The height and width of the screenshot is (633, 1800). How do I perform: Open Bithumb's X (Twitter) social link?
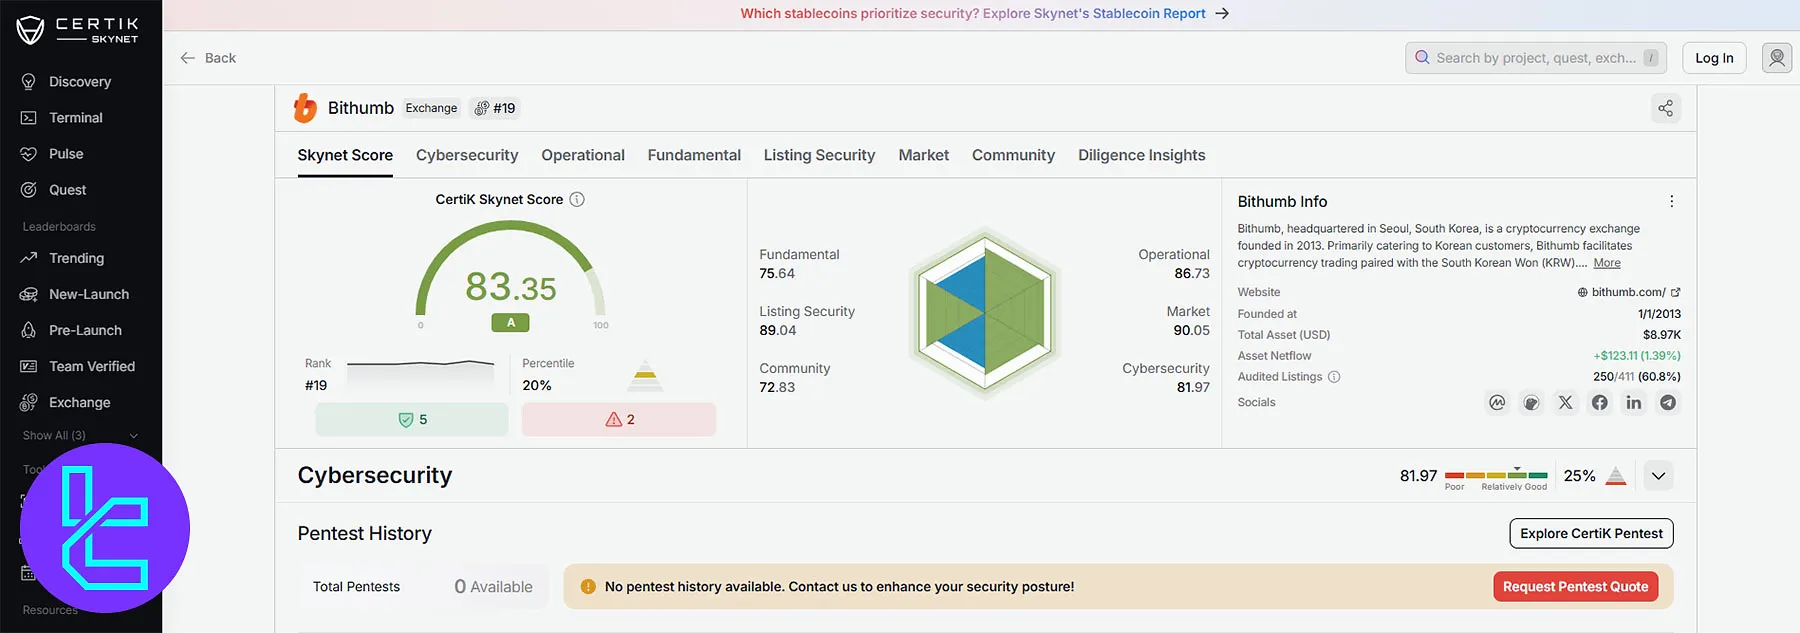(1565, 403)
